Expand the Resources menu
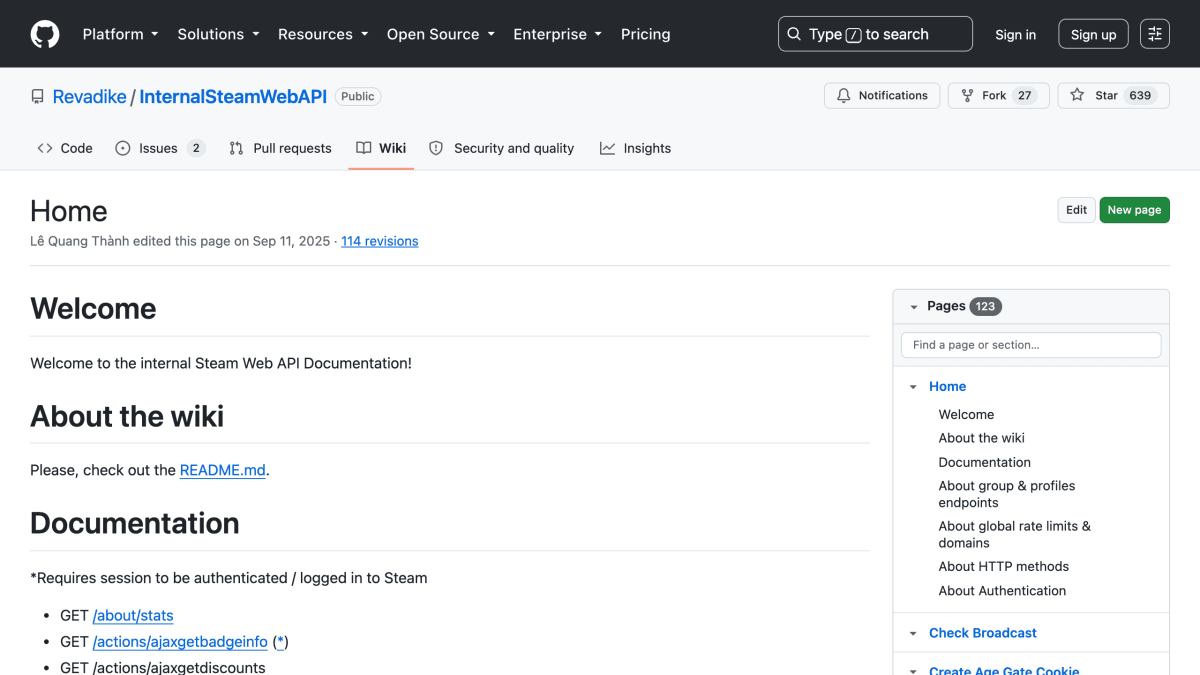The image size is (1200, 675). point(323,34)
